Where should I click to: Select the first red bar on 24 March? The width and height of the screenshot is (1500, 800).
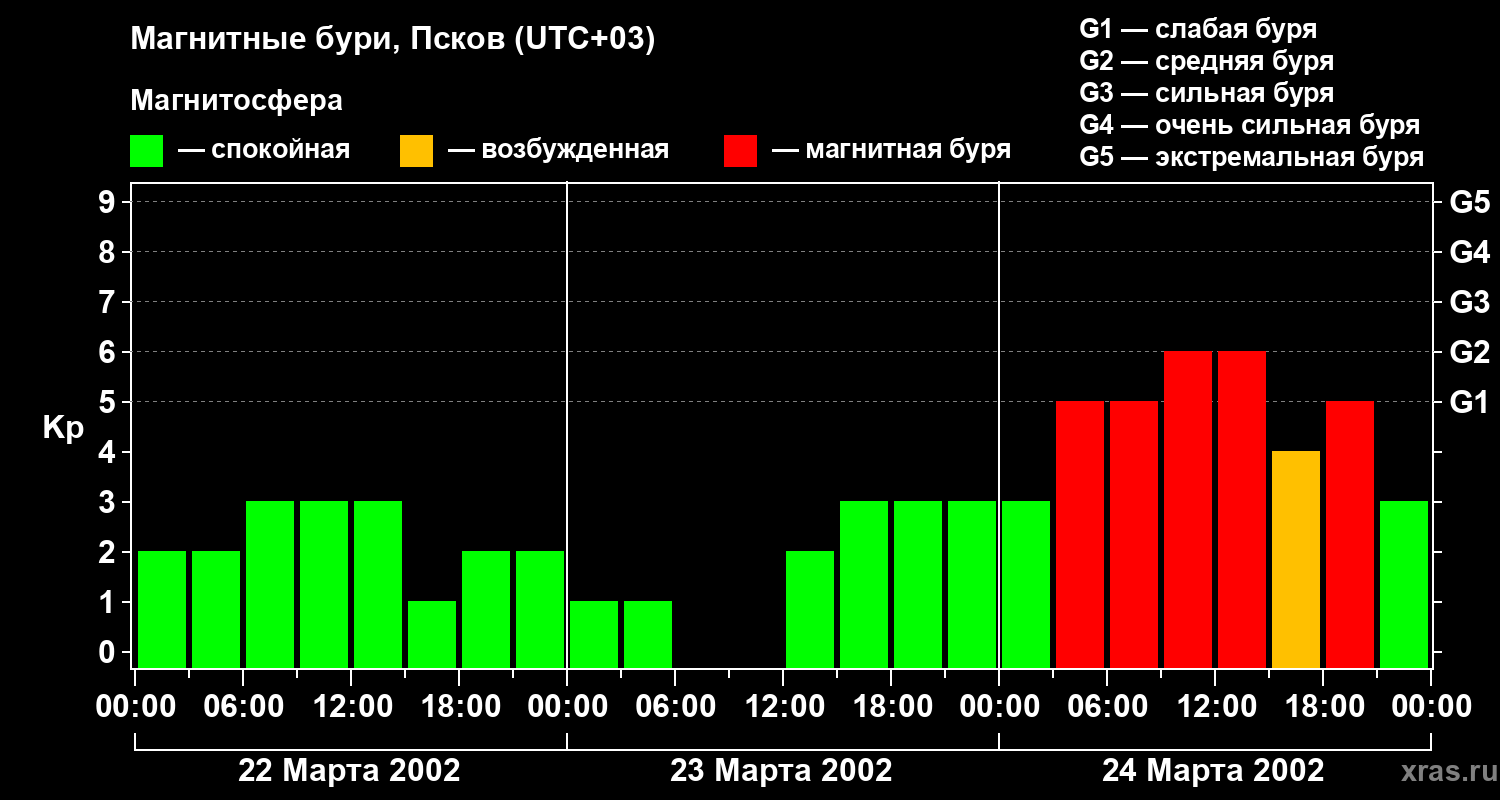coord(1080,534)
